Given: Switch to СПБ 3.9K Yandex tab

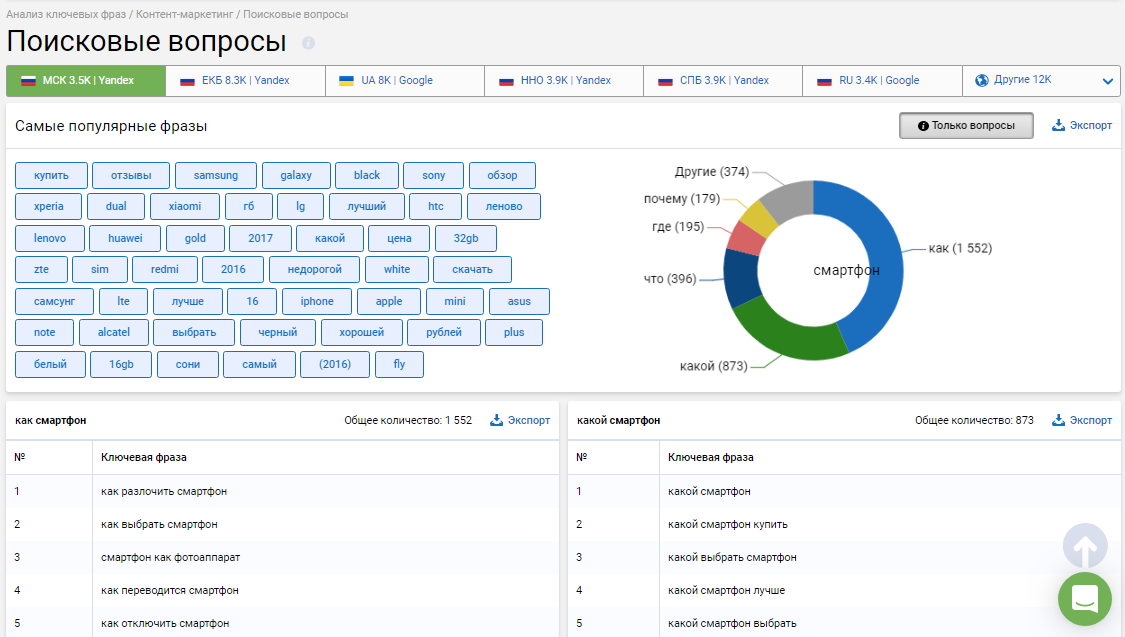Looking at the screenshot, I should [723, 80].
